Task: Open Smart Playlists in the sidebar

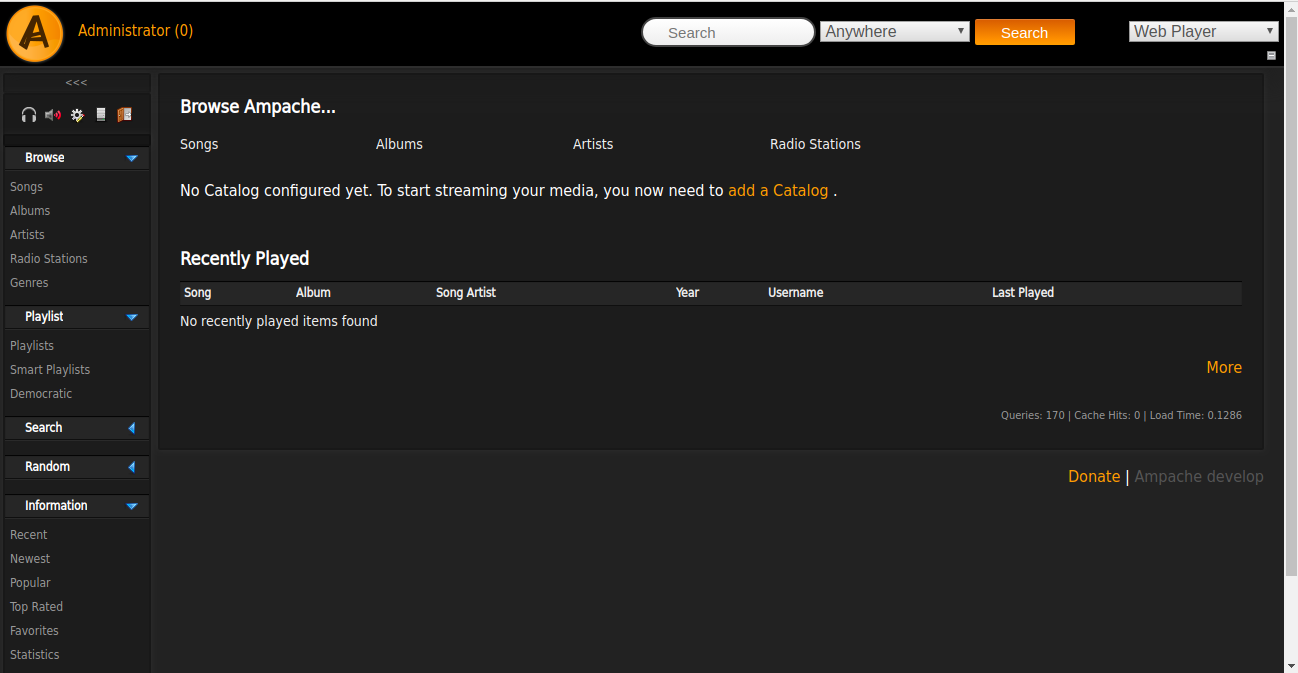Action: pos(50,370)
